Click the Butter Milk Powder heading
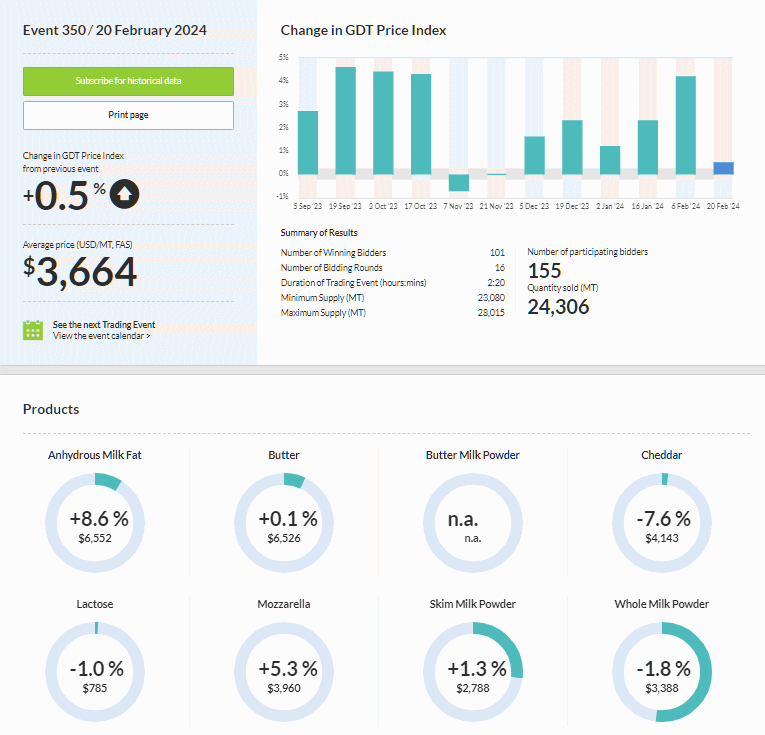The width and height of the screenshot is (765, 735). [x=473, y=455]
